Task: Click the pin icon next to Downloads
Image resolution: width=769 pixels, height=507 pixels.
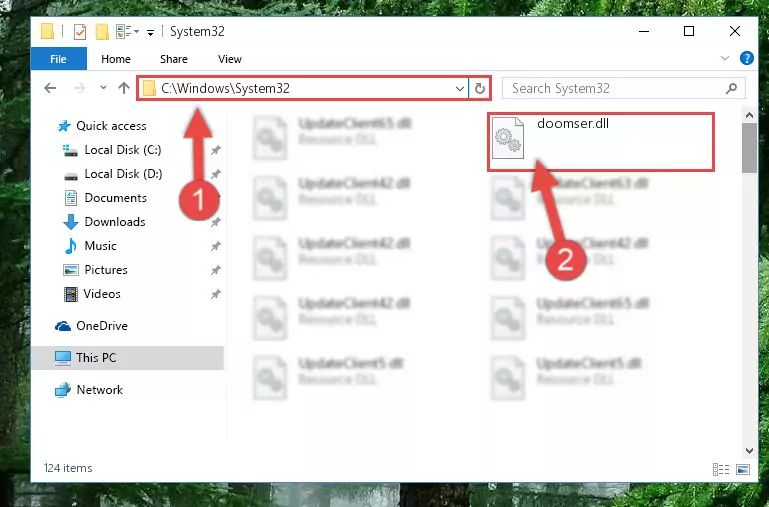Action: pos(215,222)
